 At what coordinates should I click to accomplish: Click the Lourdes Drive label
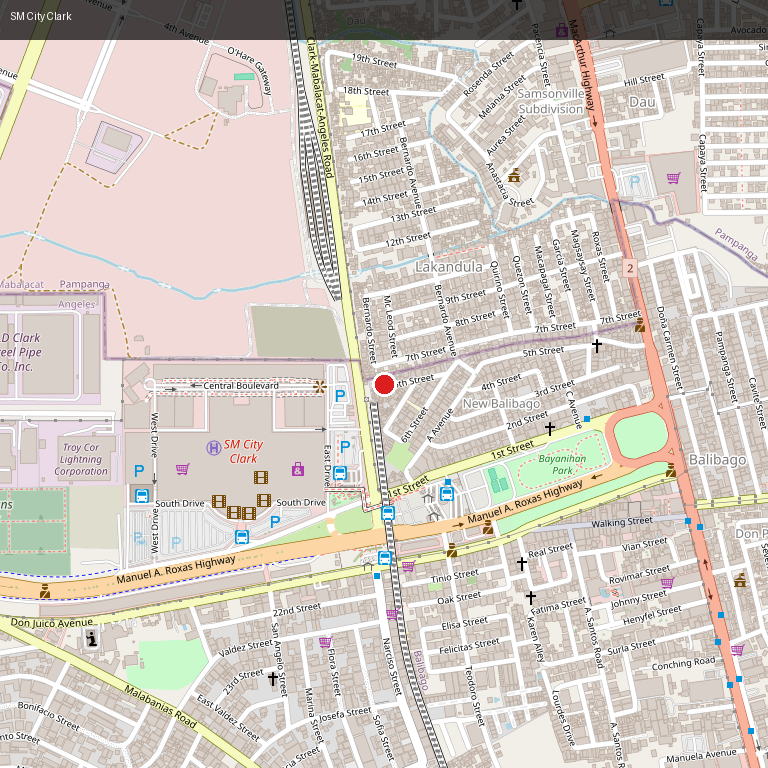[x=563, y=718]
